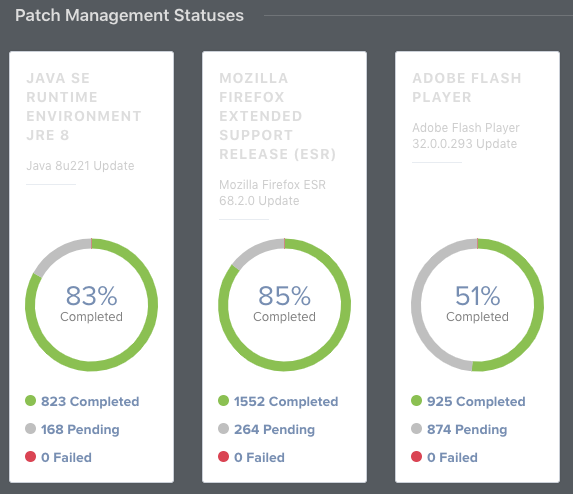This screenshot has height=494, width=573.
Task: Click red dot in Adobe Flash Failed row
Action: click(417, 456)
